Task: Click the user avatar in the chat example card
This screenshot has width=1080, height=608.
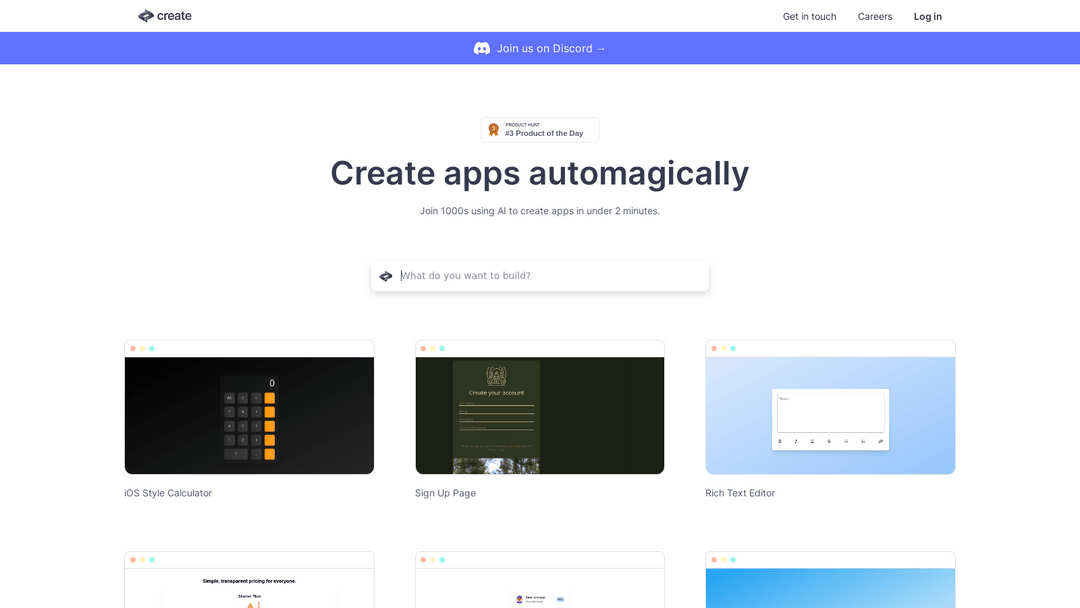Action: [519, 599]
